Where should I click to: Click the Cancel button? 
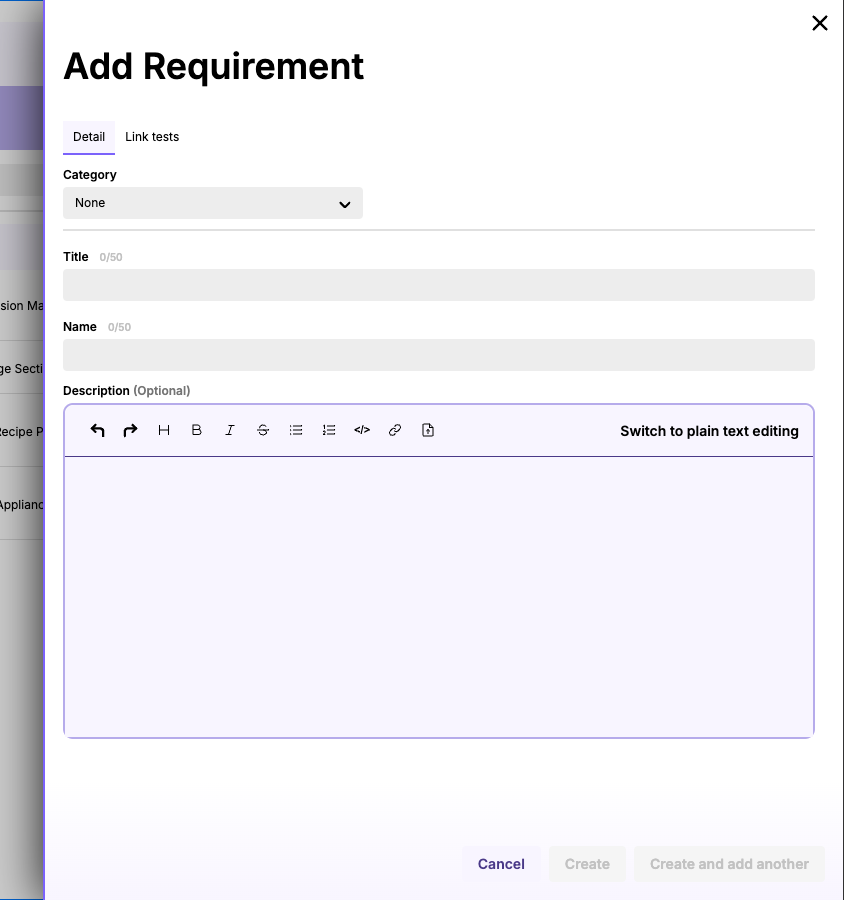(500, 863)
